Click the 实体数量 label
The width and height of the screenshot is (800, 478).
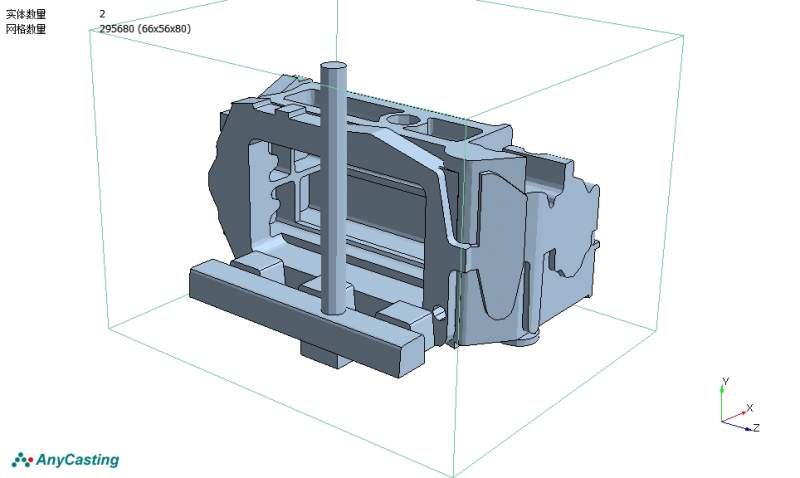coord(26,14)
